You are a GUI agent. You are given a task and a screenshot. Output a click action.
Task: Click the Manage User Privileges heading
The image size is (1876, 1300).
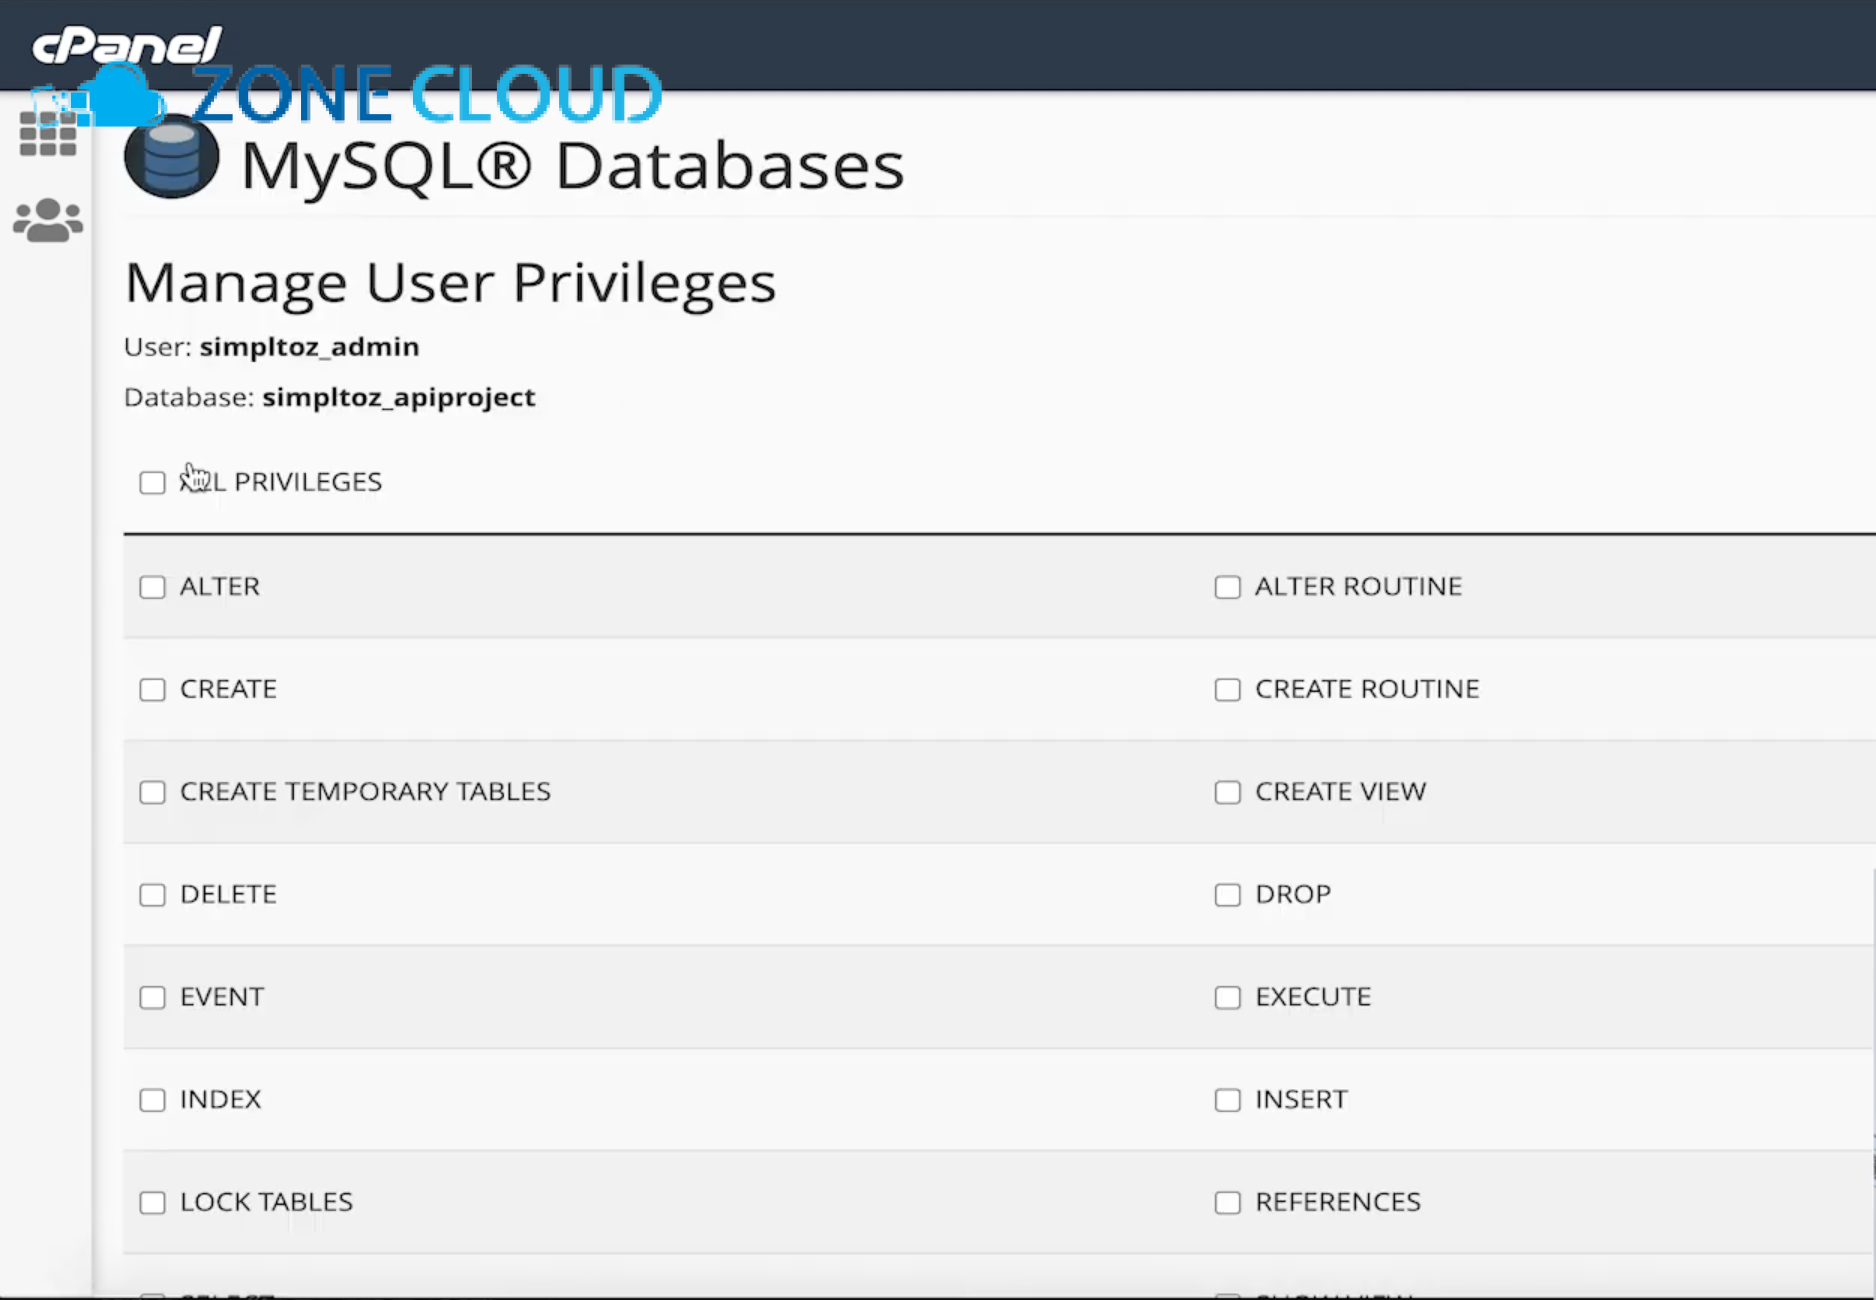coord(450,283)
